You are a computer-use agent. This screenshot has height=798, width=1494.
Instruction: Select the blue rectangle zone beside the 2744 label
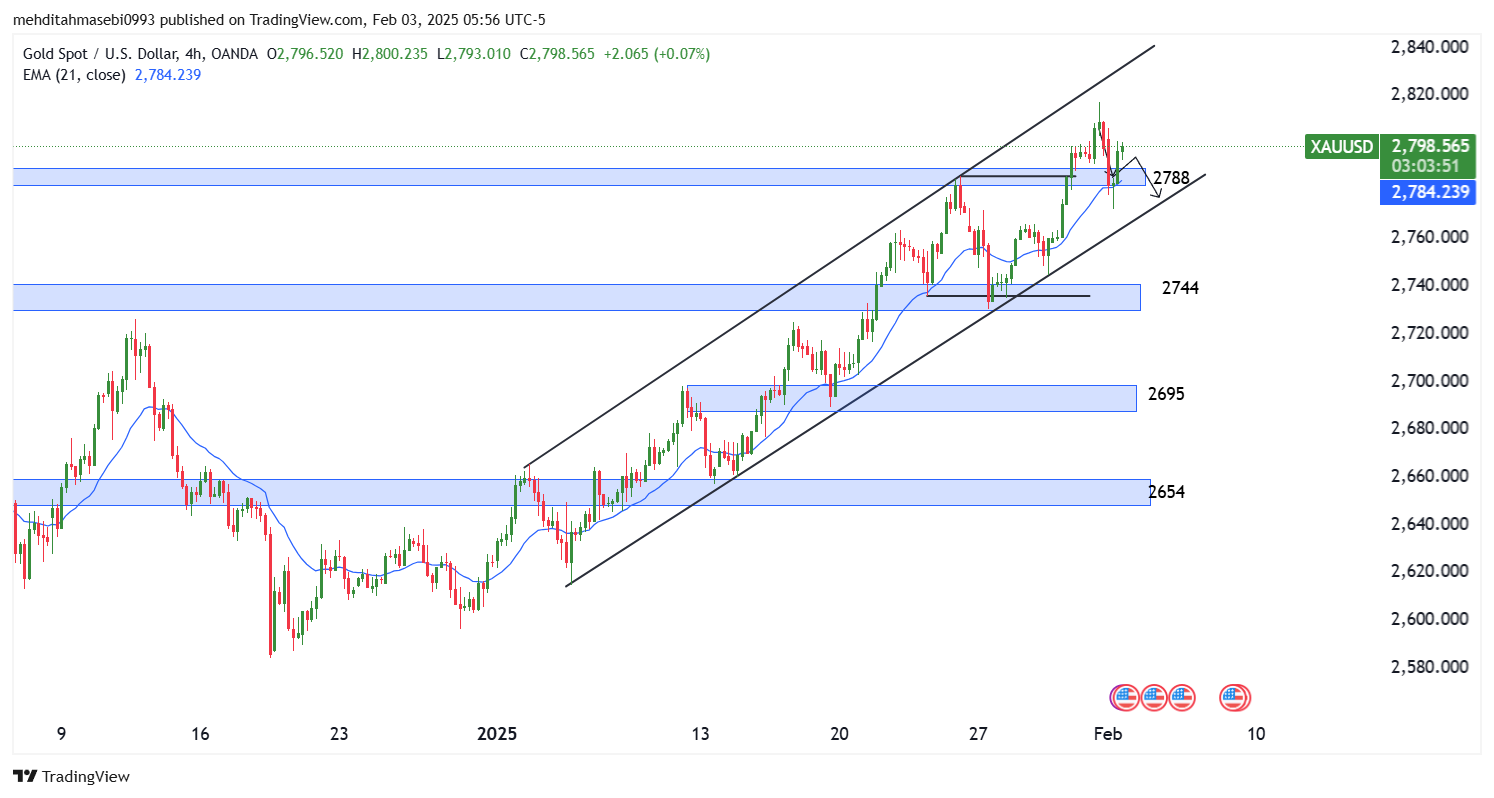(x=577, y=297)
